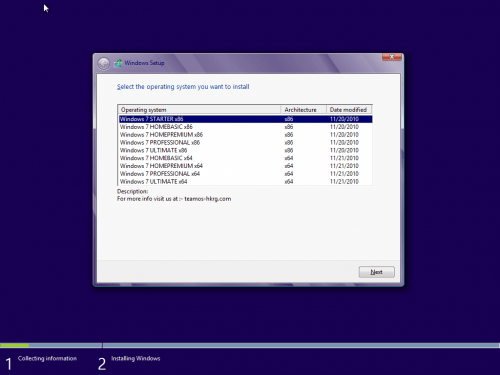Click the x64 architecture cell for HOMEBASIC x64
The image size is (500, 375).
(289, 158)
